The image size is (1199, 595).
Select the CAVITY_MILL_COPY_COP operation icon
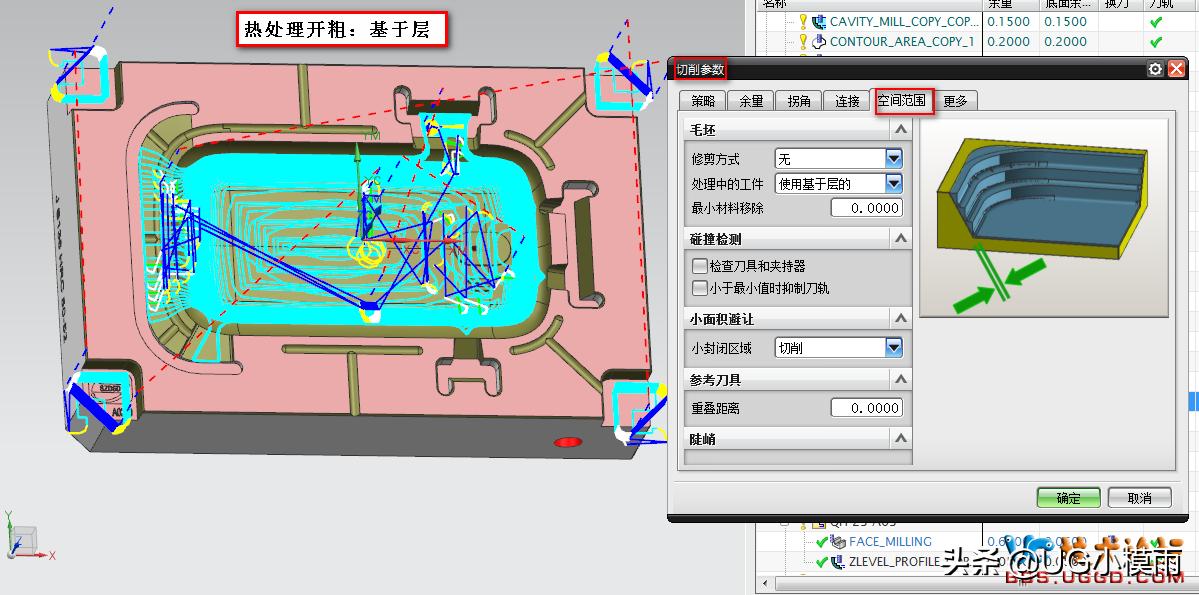[x=820, y=21]
